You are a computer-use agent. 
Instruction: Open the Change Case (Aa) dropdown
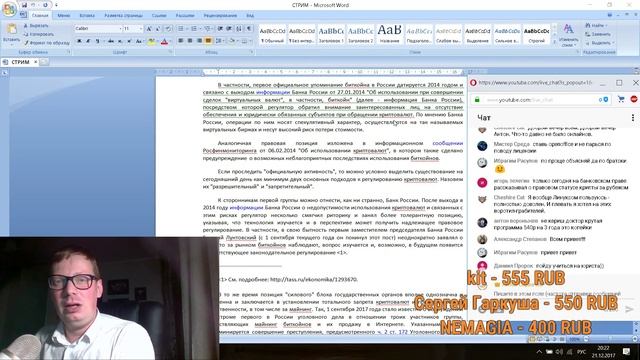pos(139,41)
